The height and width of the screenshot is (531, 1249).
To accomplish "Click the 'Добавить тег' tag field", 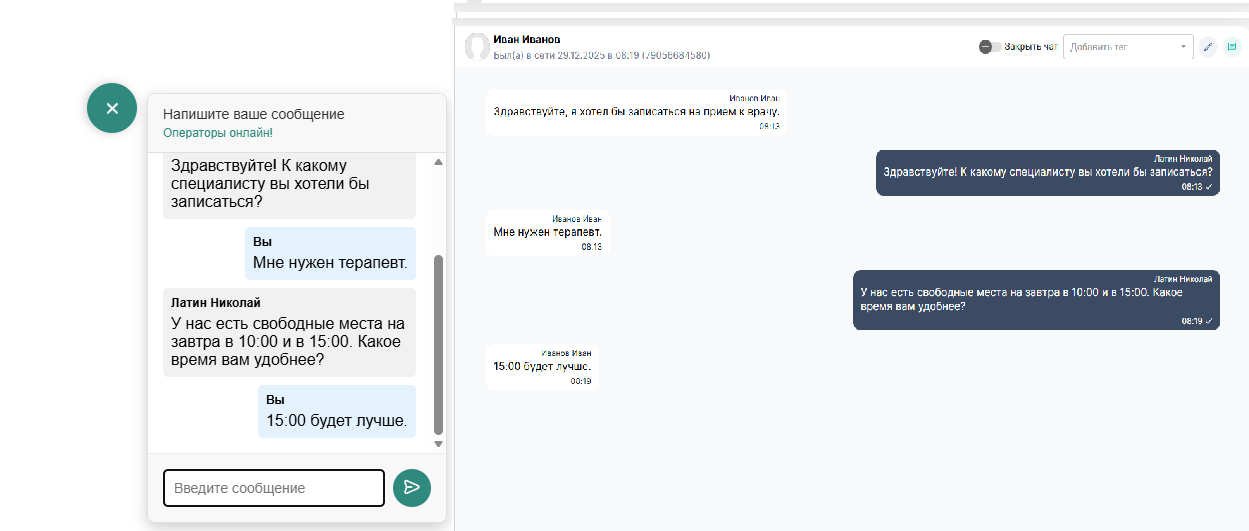I will [1120, 46].
